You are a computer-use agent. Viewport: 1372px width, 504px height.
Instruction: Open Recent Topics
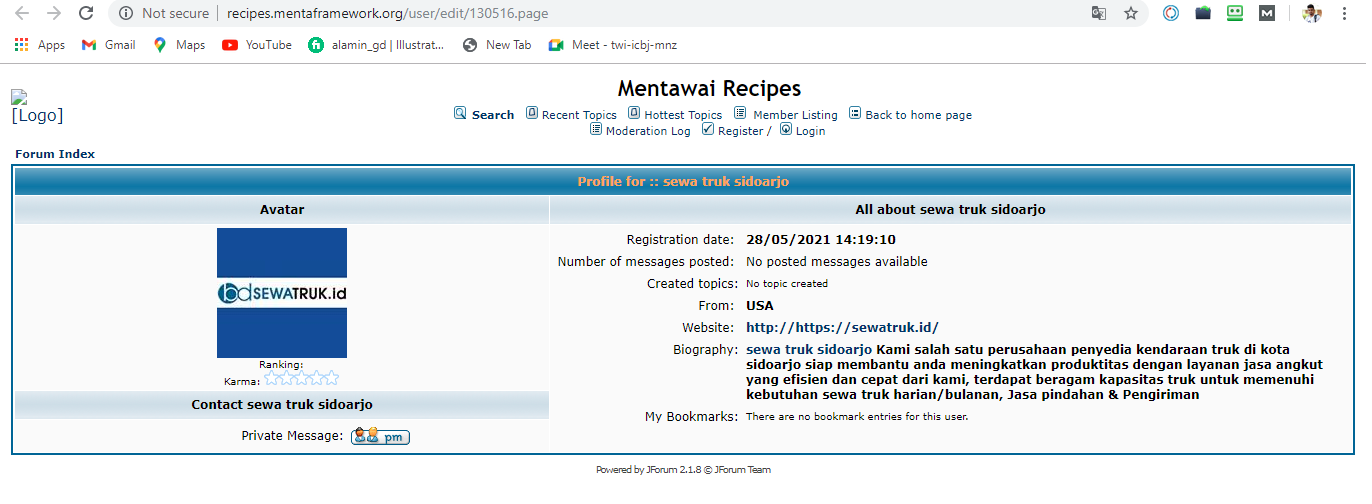(579, 115)
